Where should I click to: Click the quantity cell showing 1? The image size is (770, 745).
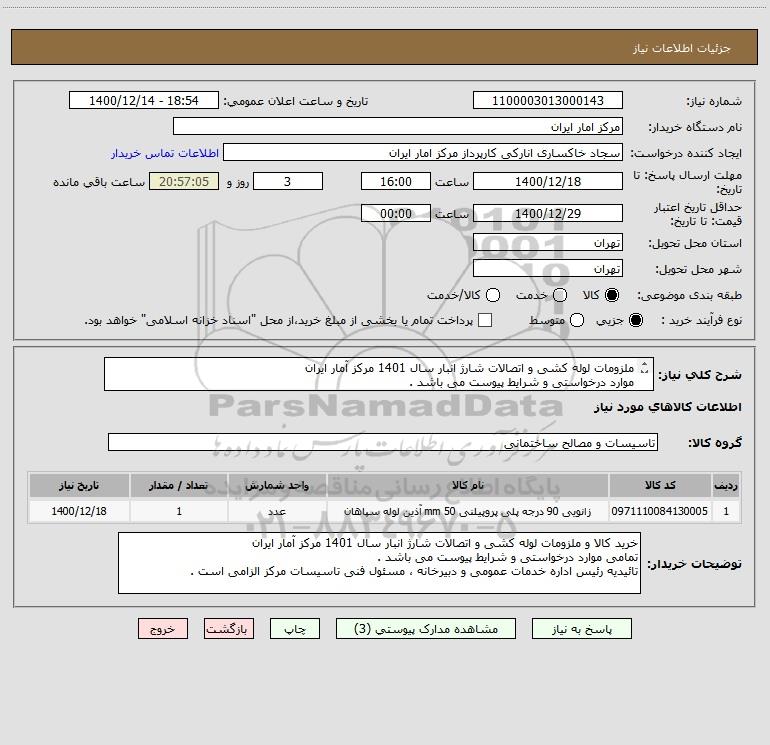click(179, 511)
